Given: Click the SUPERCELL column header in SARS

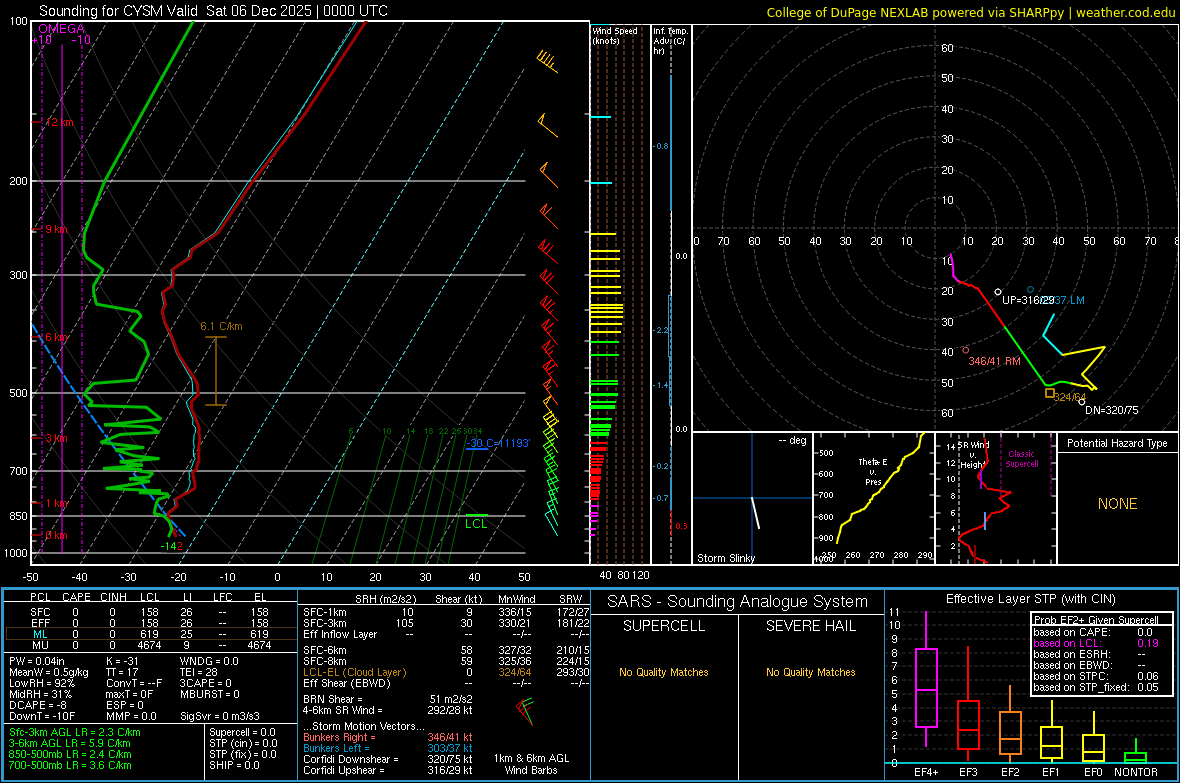Looking at the screenshot, I should [x=664, y=626].
